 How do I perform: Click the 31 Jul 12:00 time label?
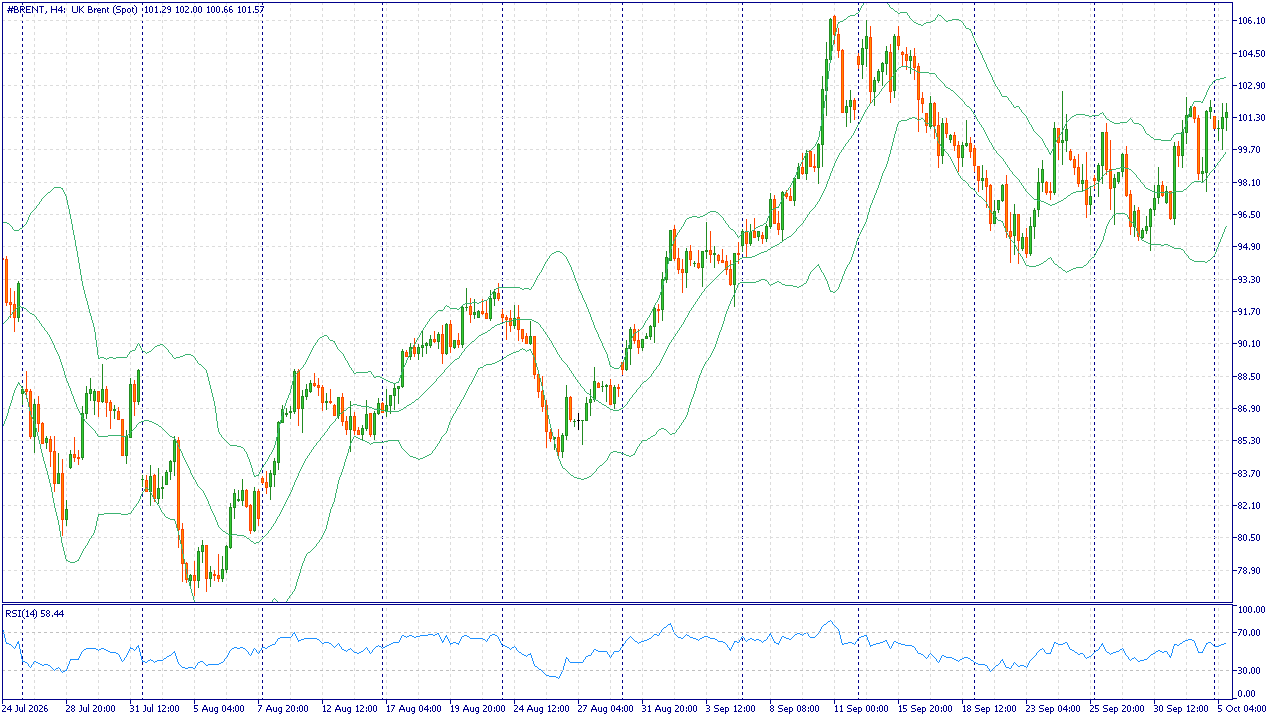[154, 709]
